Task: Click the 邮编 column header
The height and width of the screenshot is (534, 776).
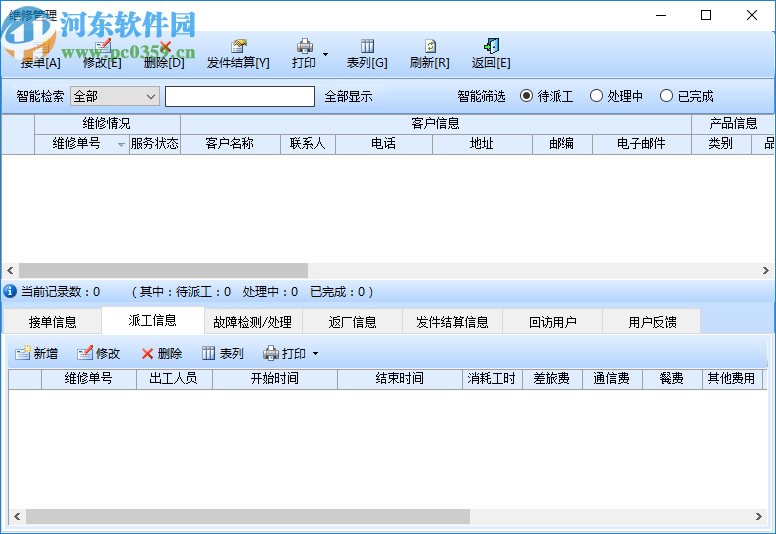Action: (562, 144)
